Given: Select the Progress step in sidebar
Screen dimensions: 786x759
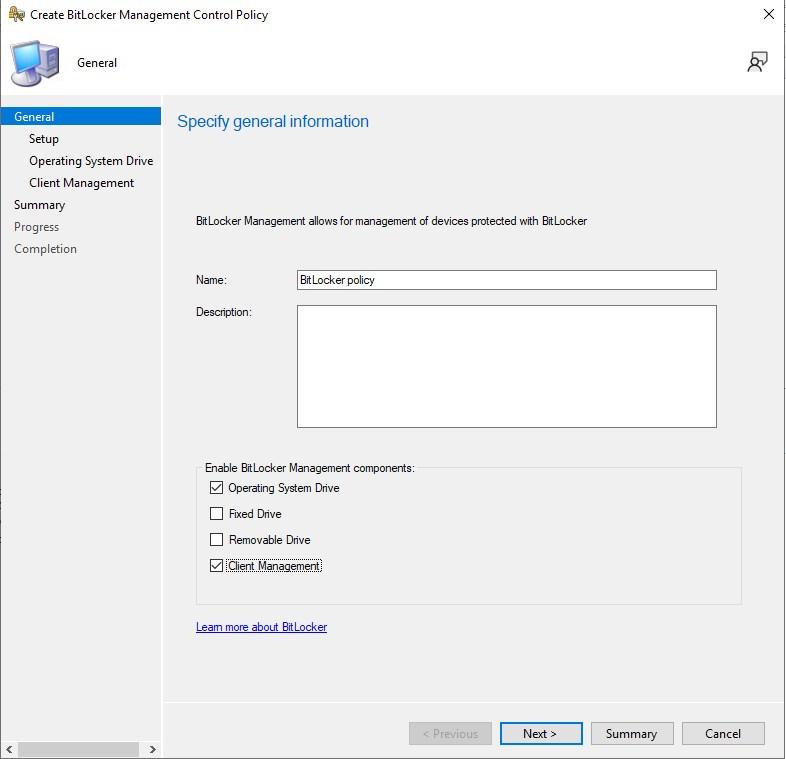Looking at the screenshot, I should coord(37,227).
